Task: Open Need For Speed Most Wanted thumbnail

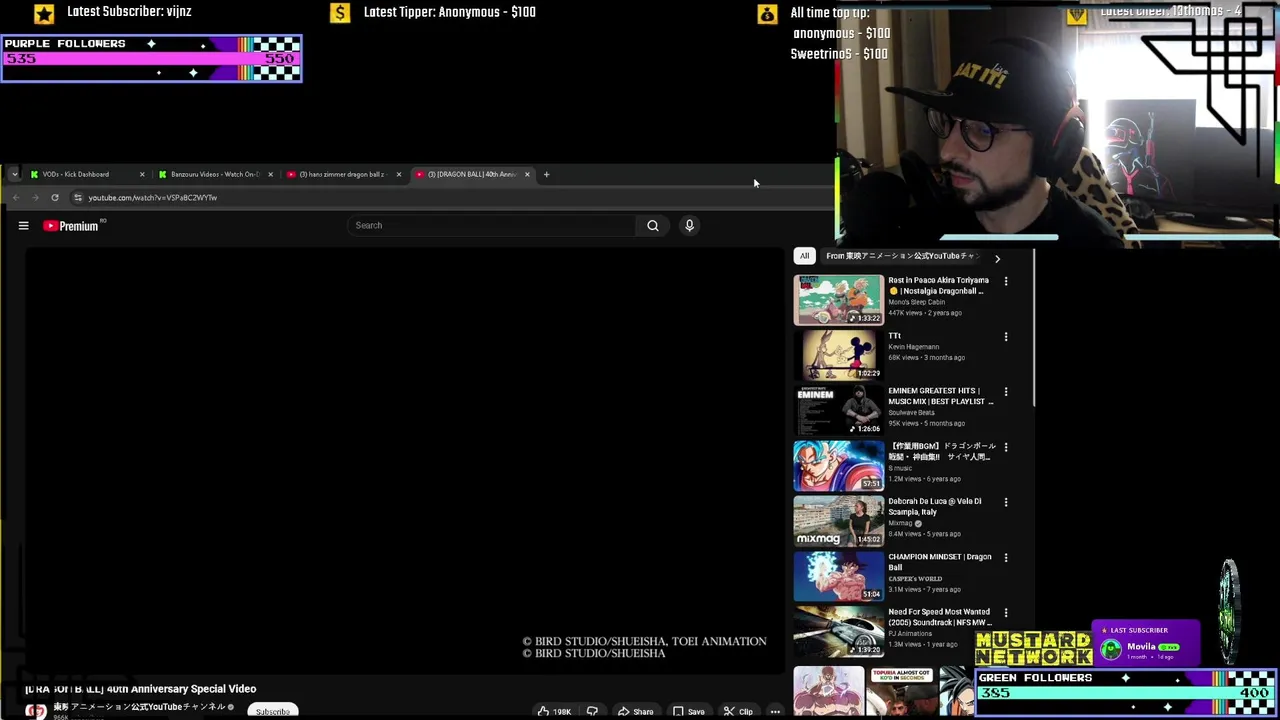Action: point(839,631)
